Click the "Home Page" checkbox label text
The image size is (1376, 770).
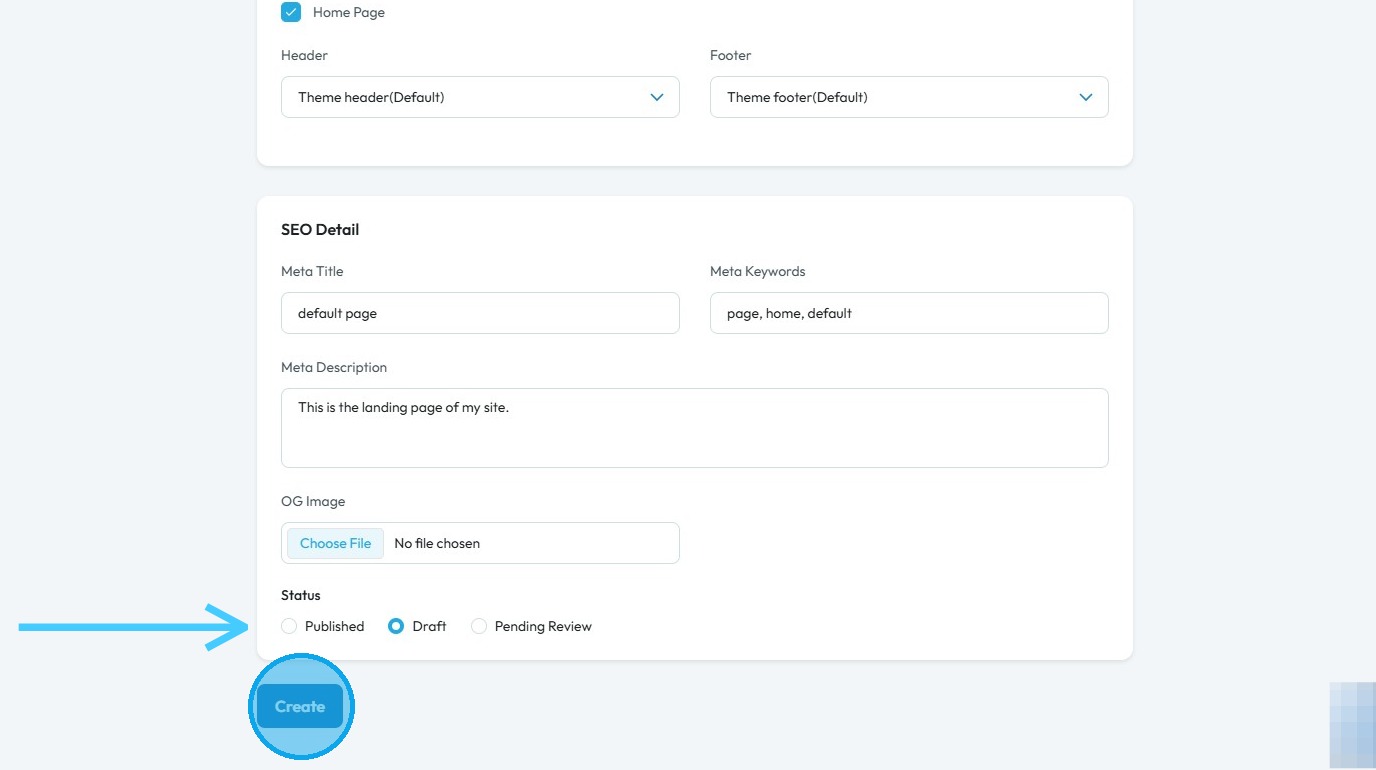349,13
